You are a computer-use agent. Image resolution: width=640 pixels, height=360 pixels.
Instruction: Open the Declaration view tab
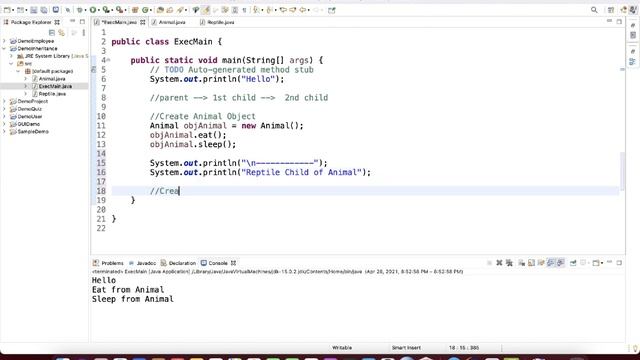(178, 263)
